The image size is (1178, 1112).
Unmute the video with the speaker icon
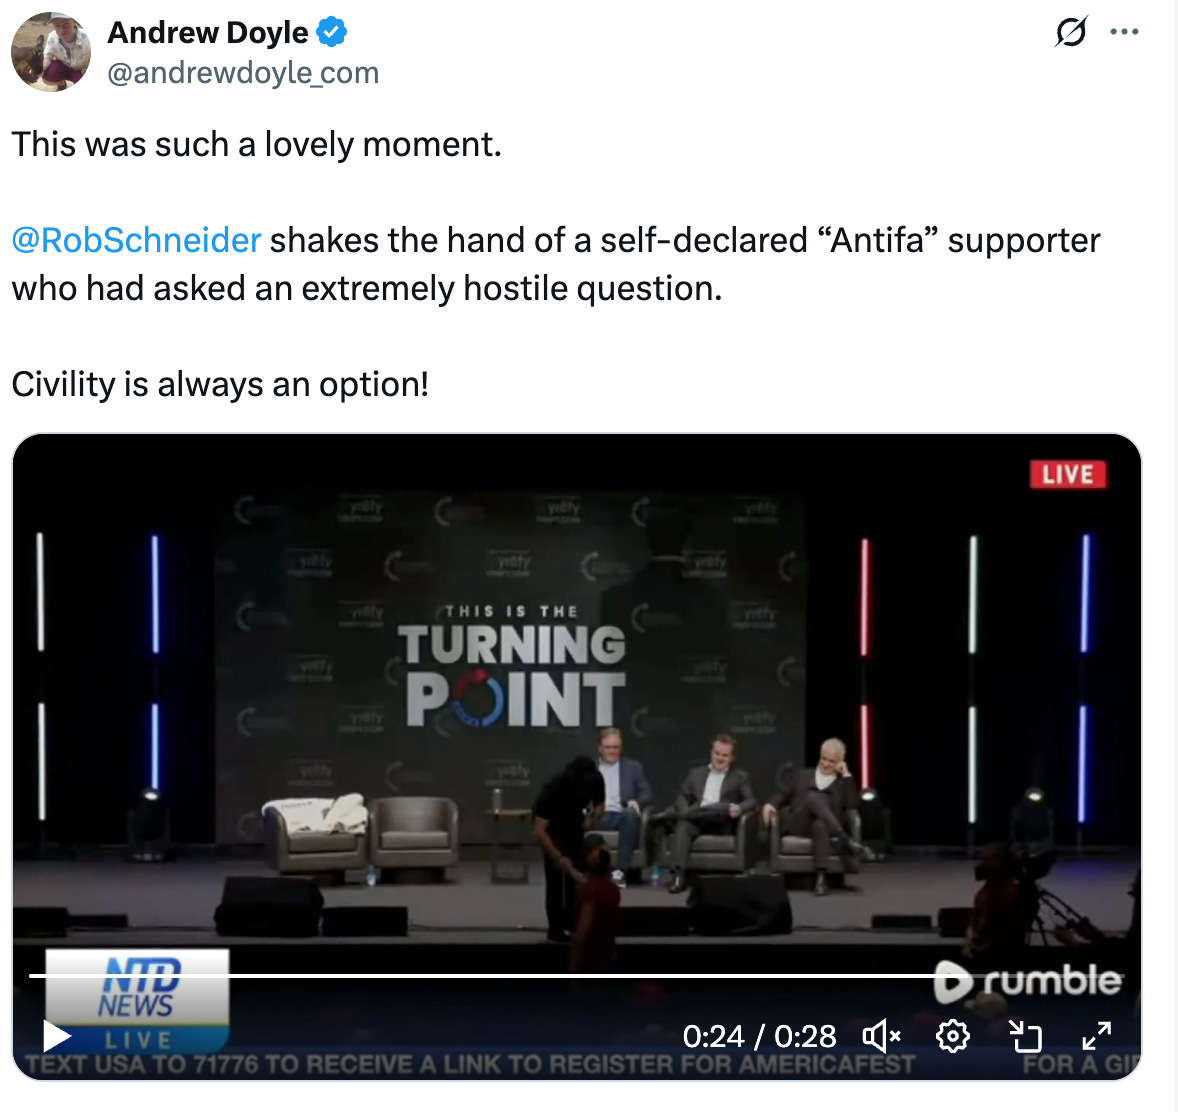[x=881, y=1037]
